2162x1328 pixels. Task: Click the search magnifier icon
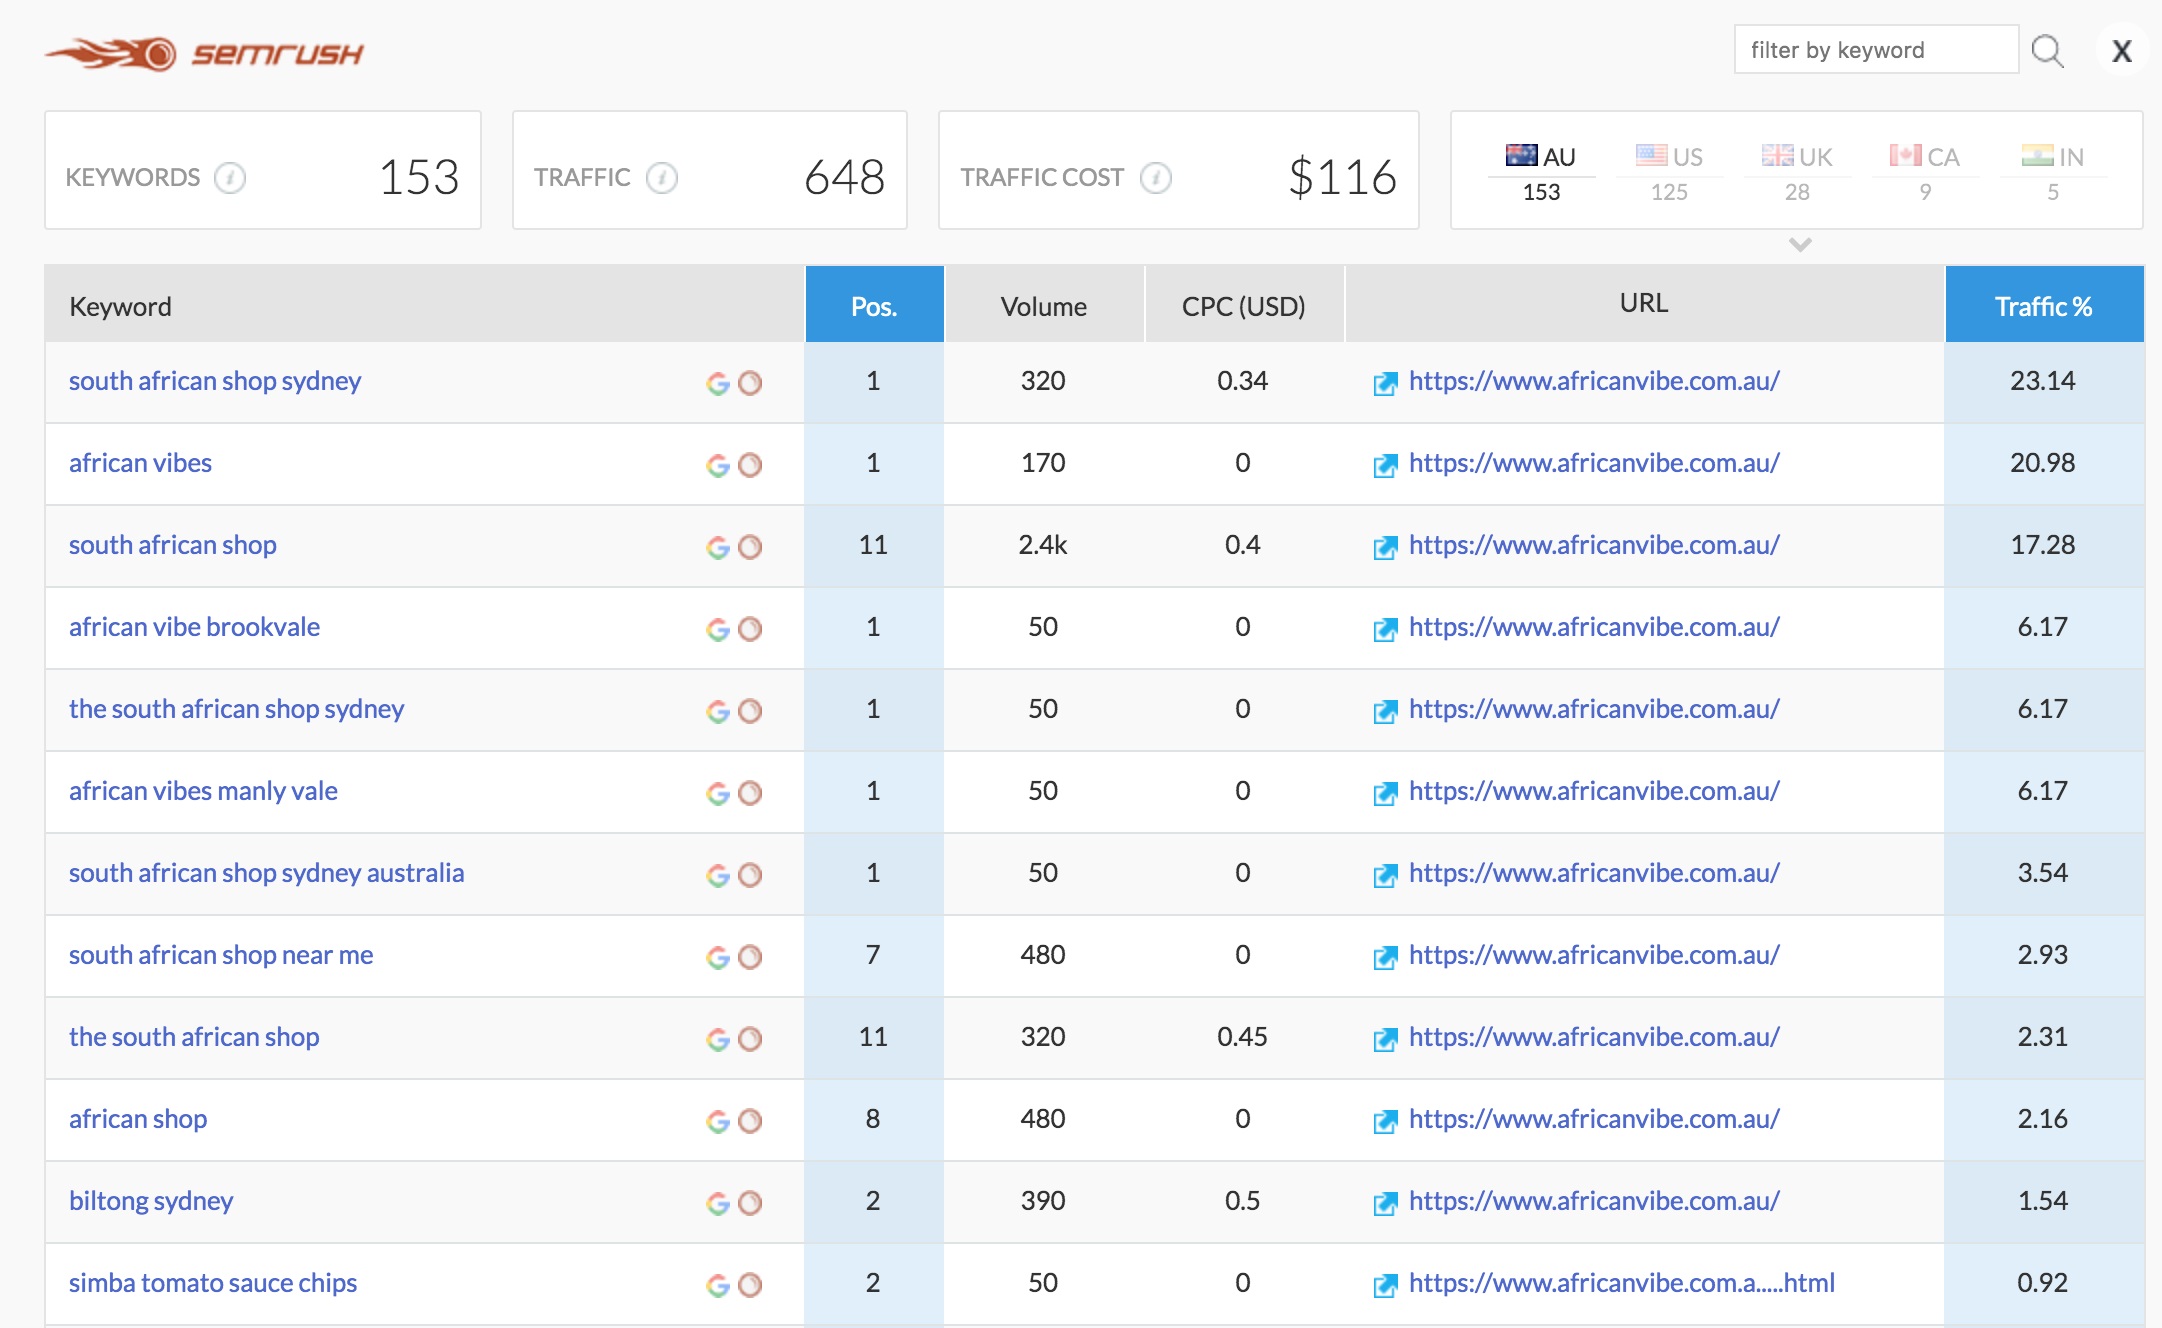point(2047,50)
